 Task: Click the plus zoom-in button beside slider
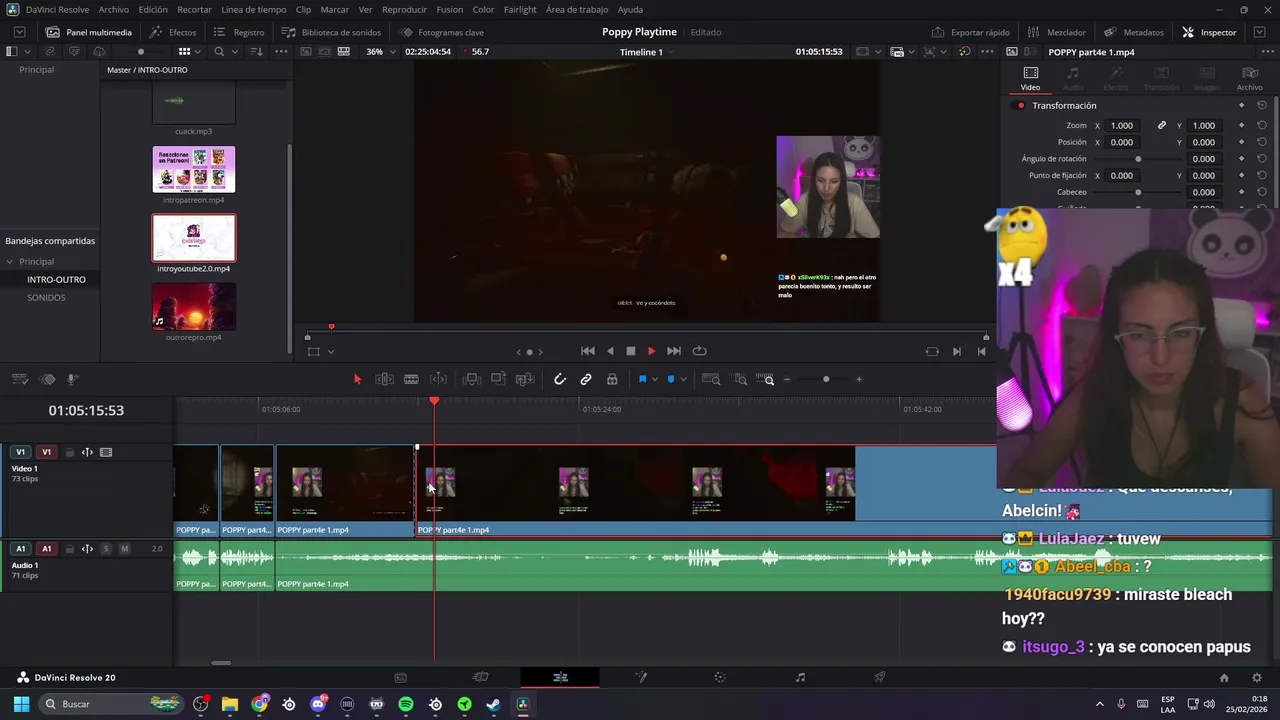coord(859,379)
